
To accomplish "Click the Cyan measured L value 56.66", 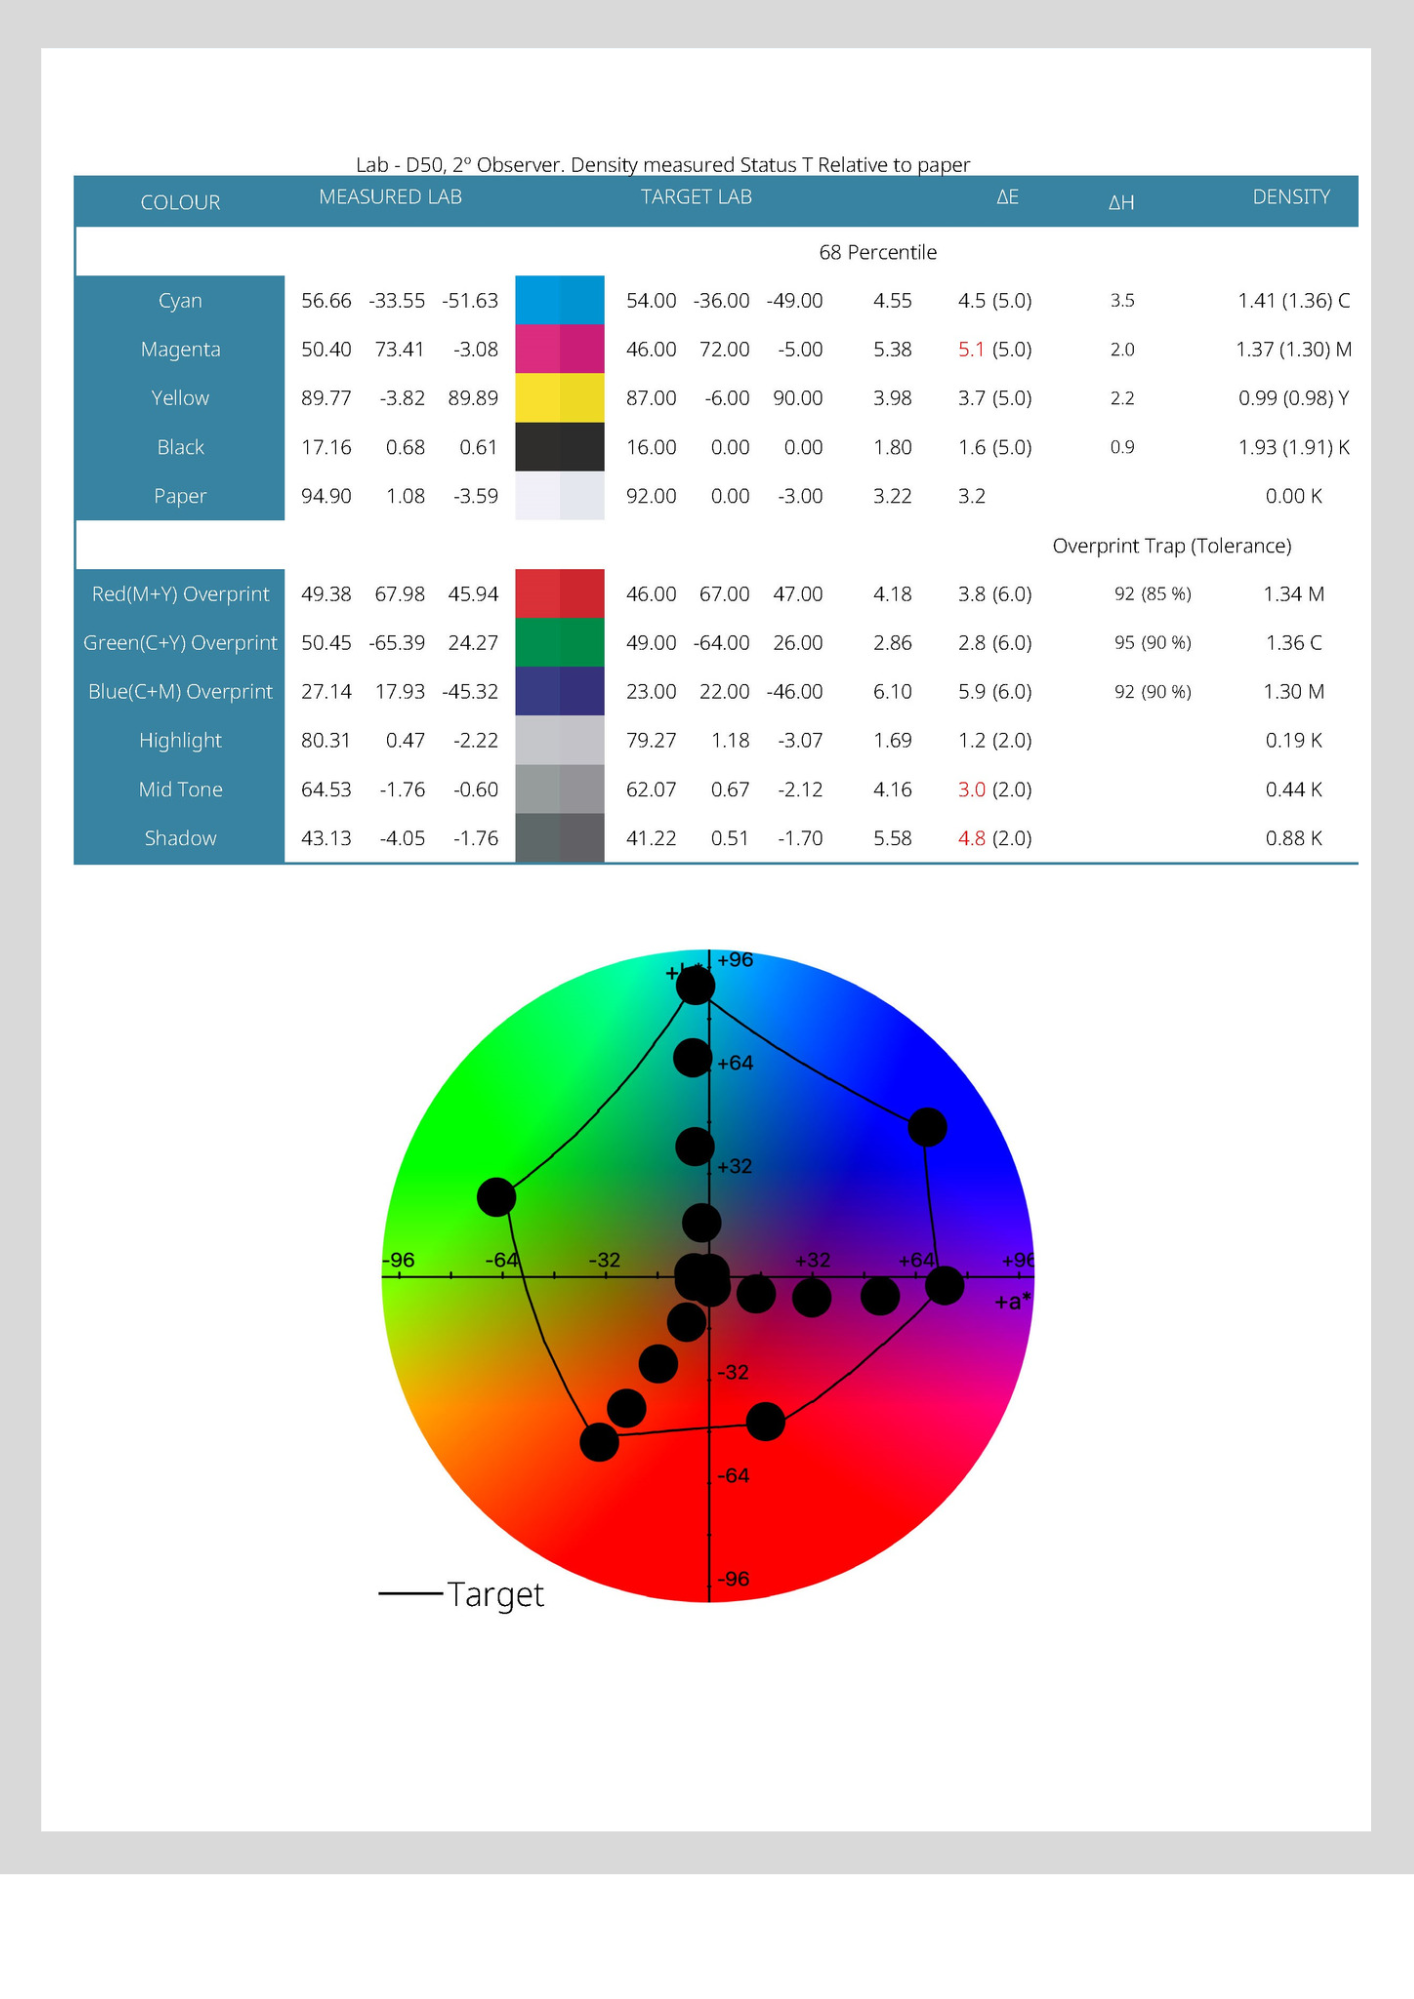I will click(x=326, y=300).
